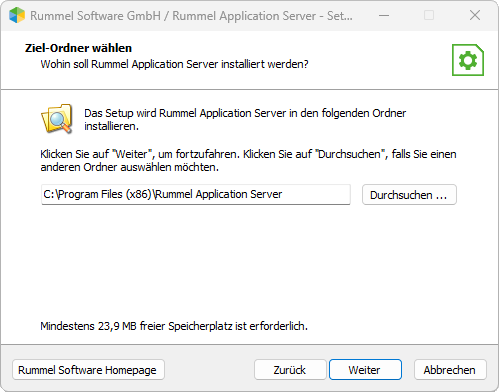Click the folder with magnifier icon
This screenshot has height=392, width=499.
point(57,119)
